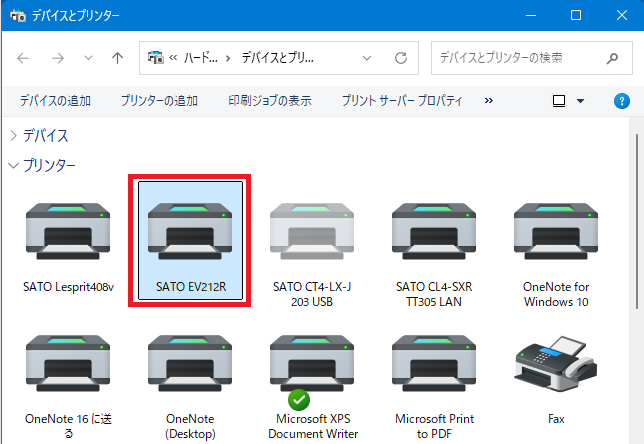644x444 pixels.
Task: Select the Microsoft XPS Document Writer icon
Action: (x=312, y=363)
